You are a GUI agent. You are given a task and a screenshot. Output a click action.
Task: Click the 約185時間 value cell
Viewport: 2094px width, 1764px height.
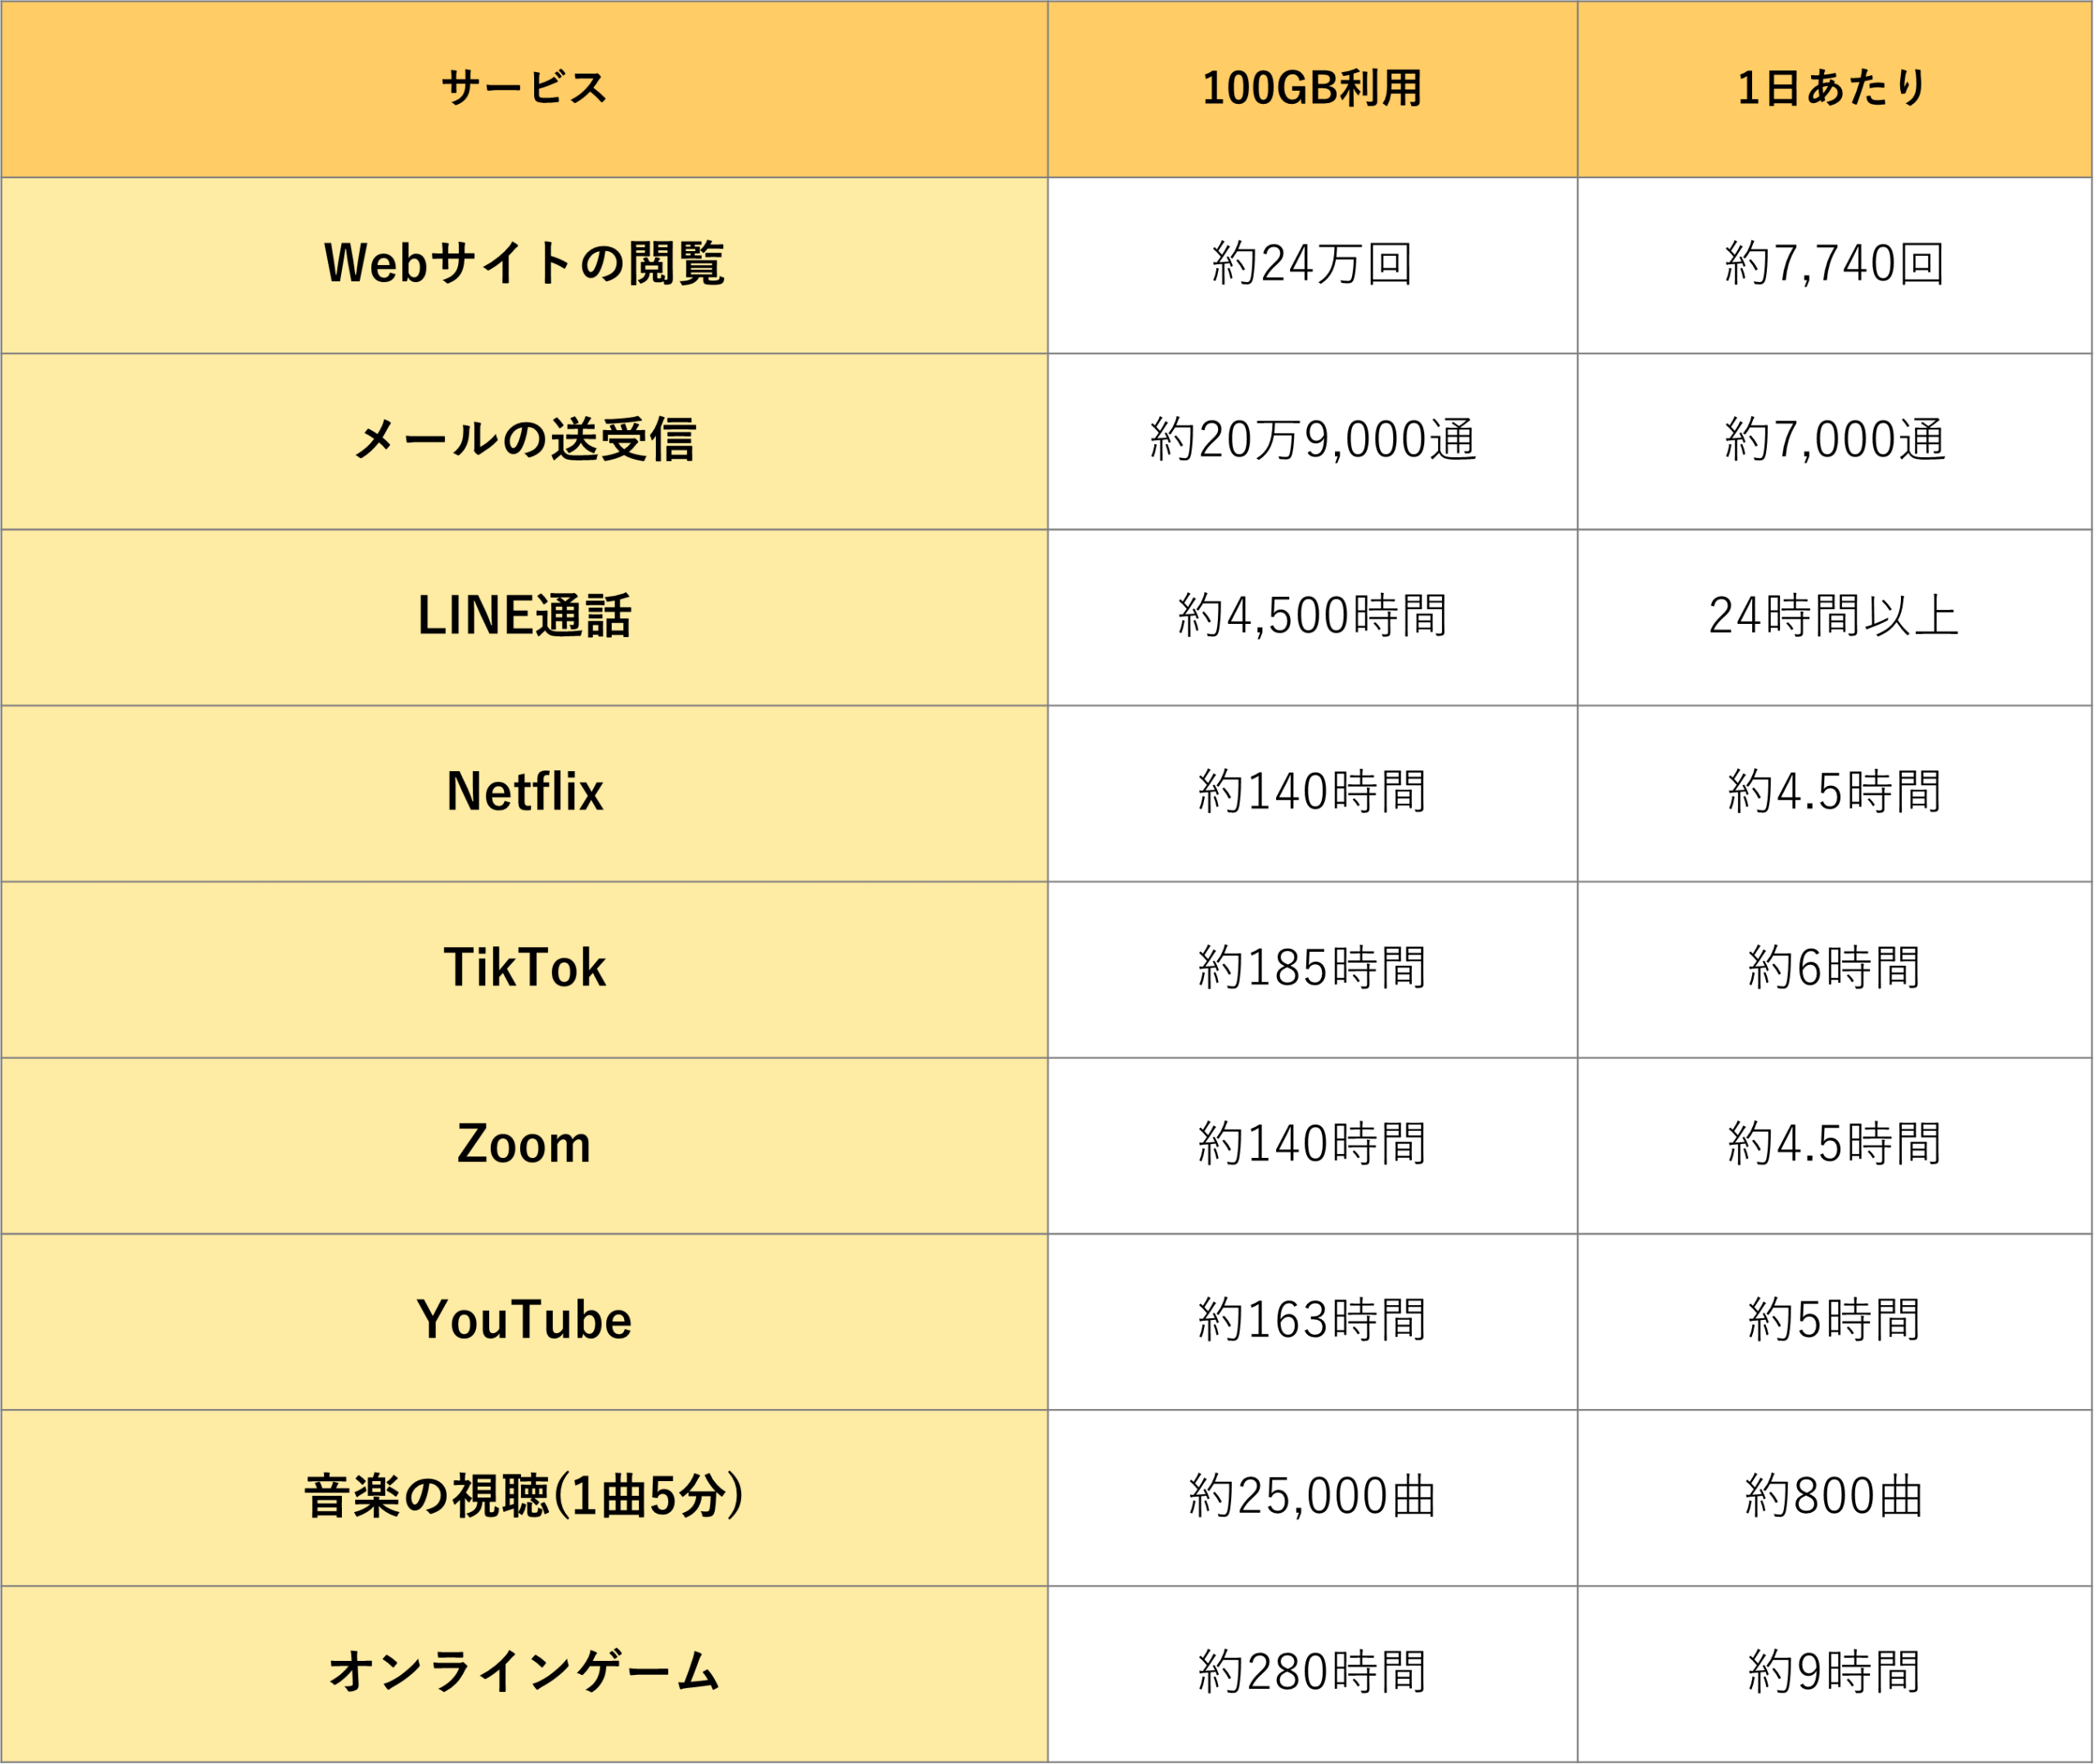(x=1311, y=968)
